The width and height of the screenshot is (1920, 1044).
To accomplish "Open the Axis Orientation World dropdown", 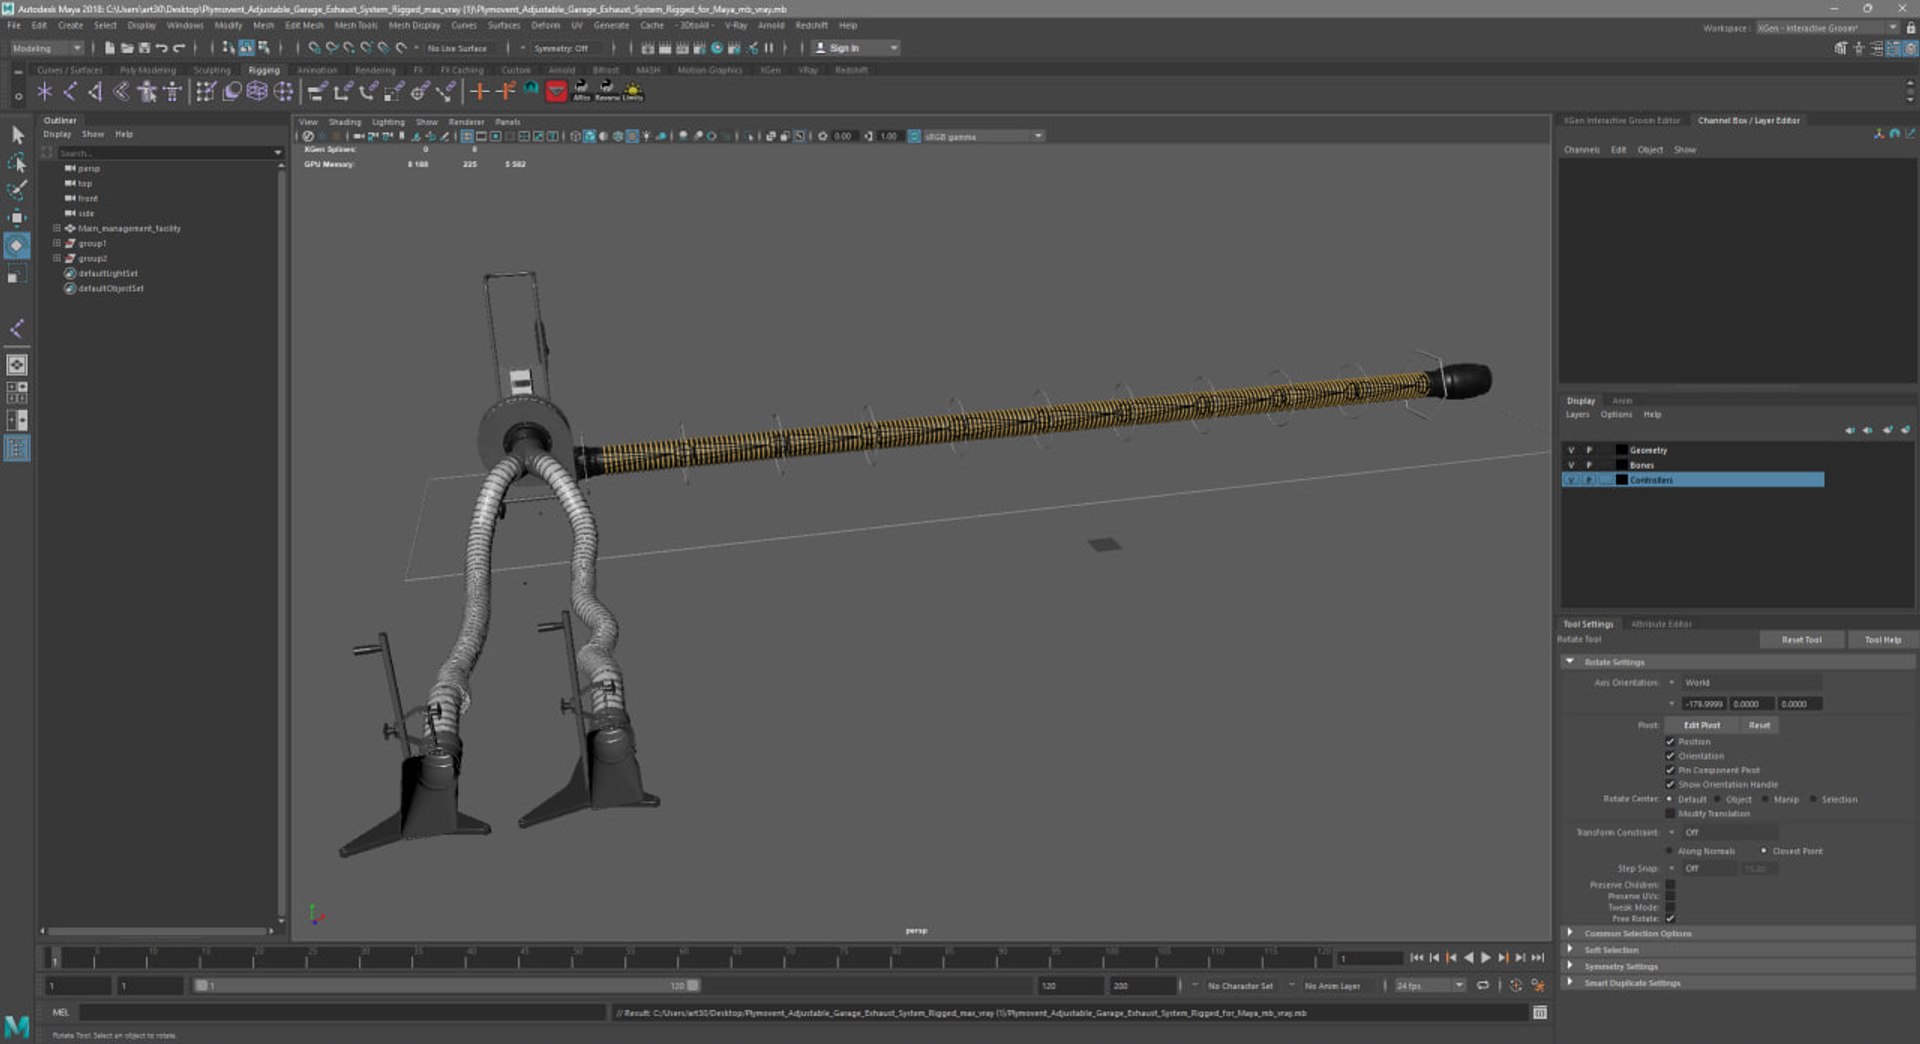I will point(1751,683).
